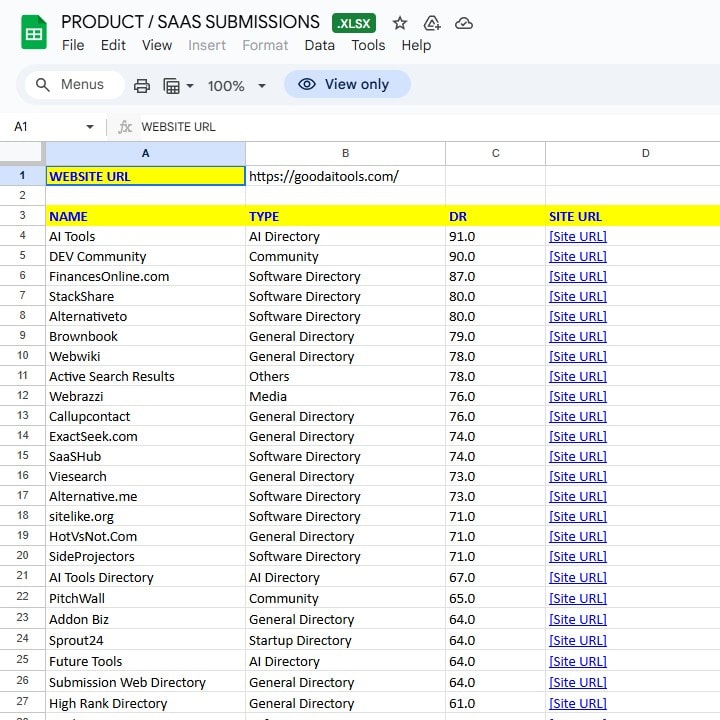This screenshot has width=720, height=720.
Task: Click the Menus search field
Action: [75, 85]
